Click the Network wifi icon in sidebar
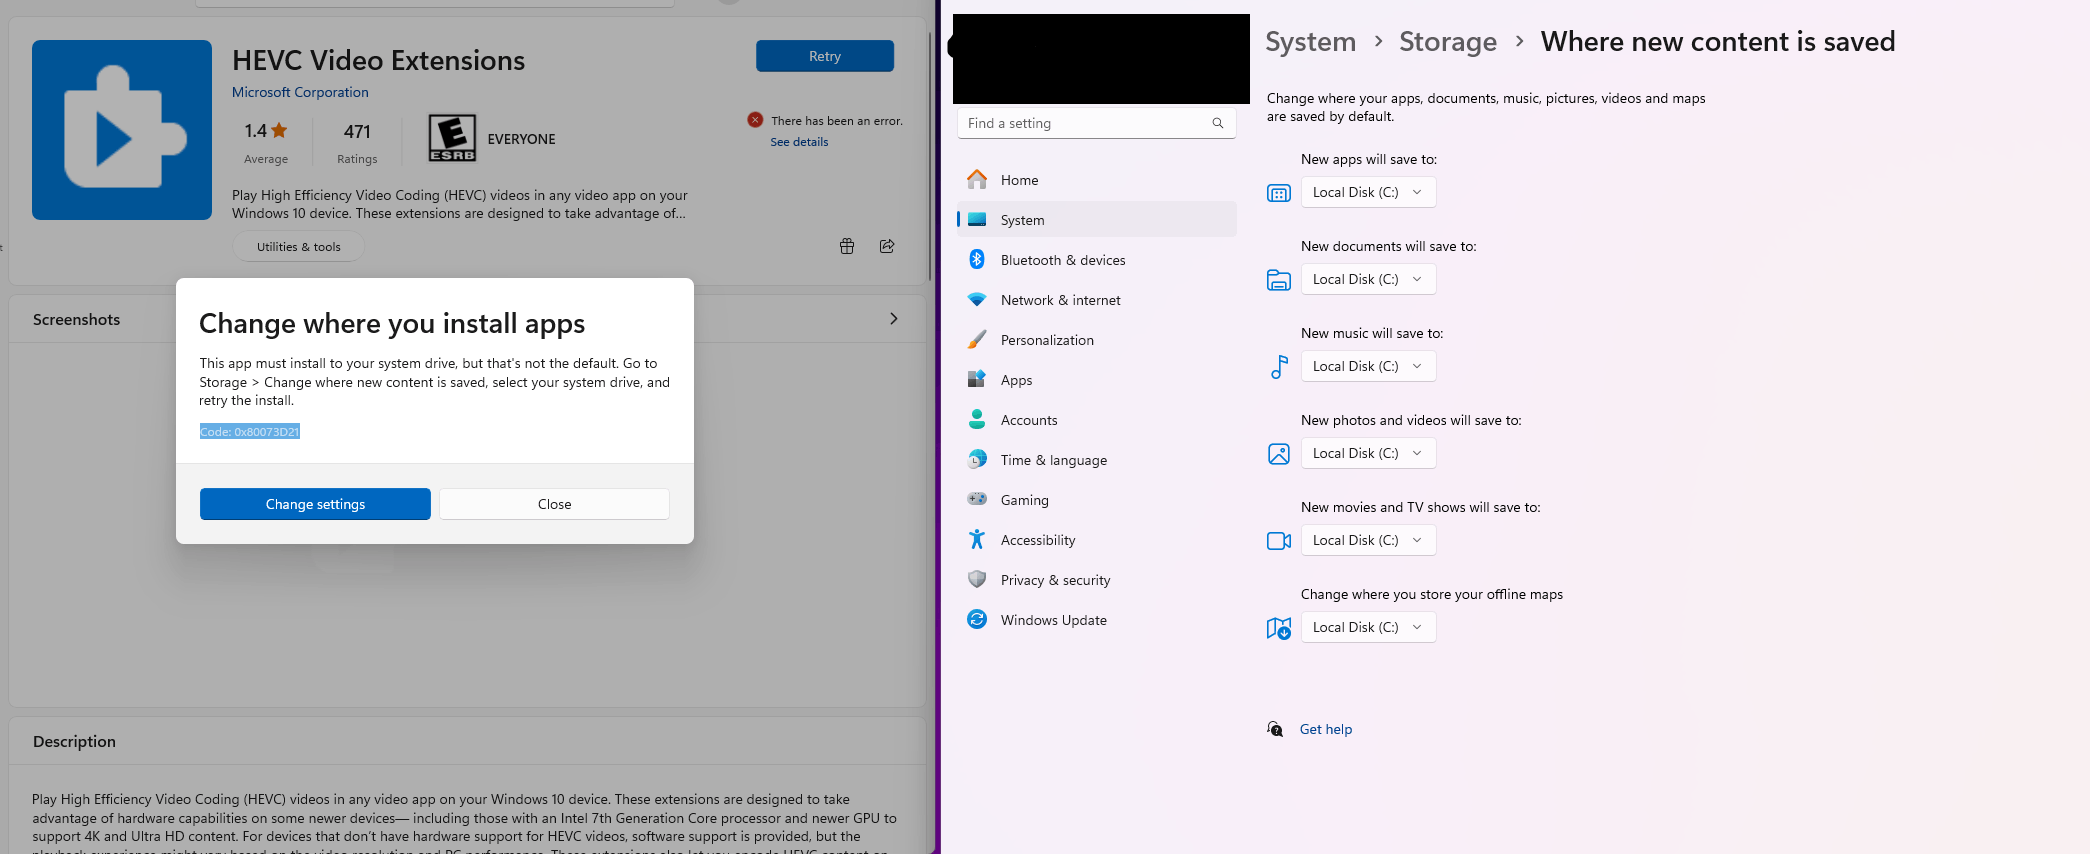 coord(977,300)
